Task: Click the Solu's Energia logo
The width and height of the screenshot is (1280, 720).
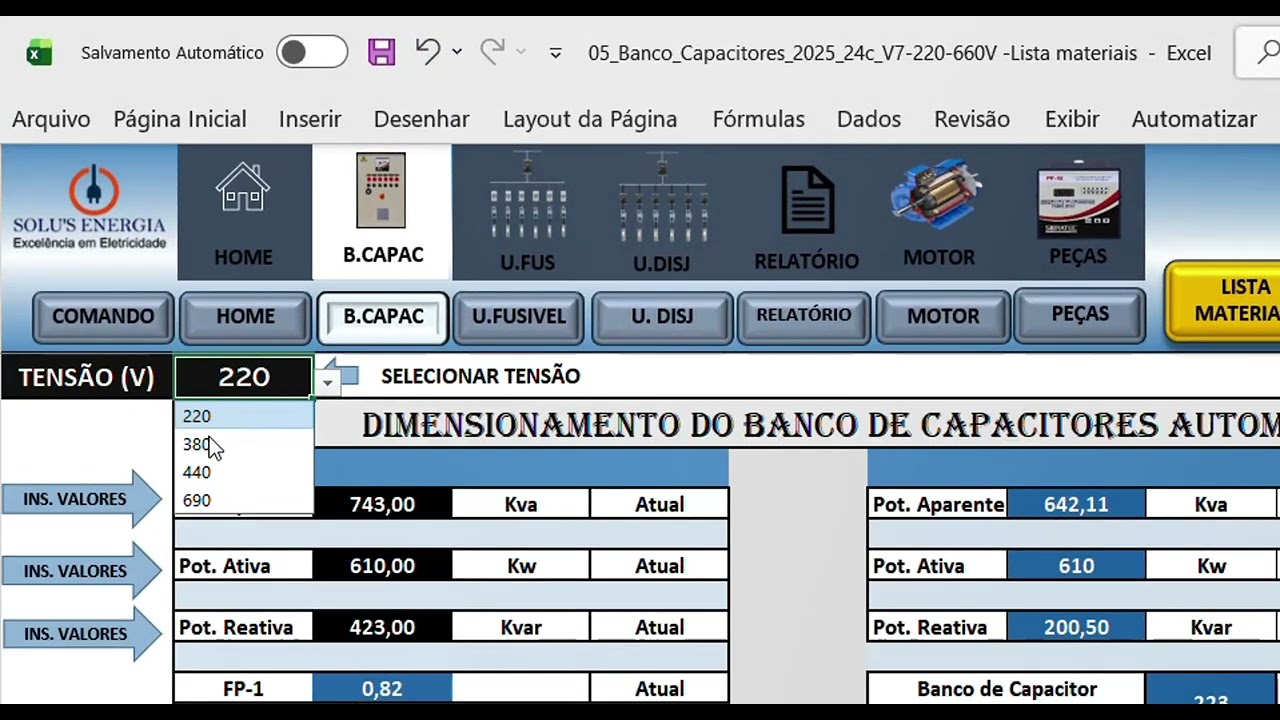Action: point(89,208)
